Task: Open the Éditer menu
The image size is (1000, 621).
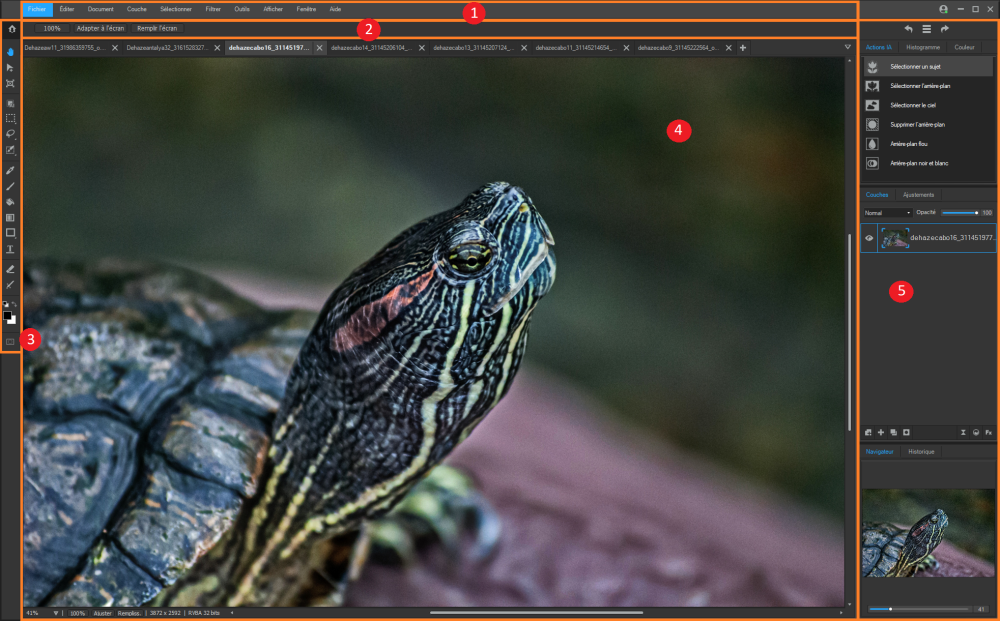Action: [67, 9]
